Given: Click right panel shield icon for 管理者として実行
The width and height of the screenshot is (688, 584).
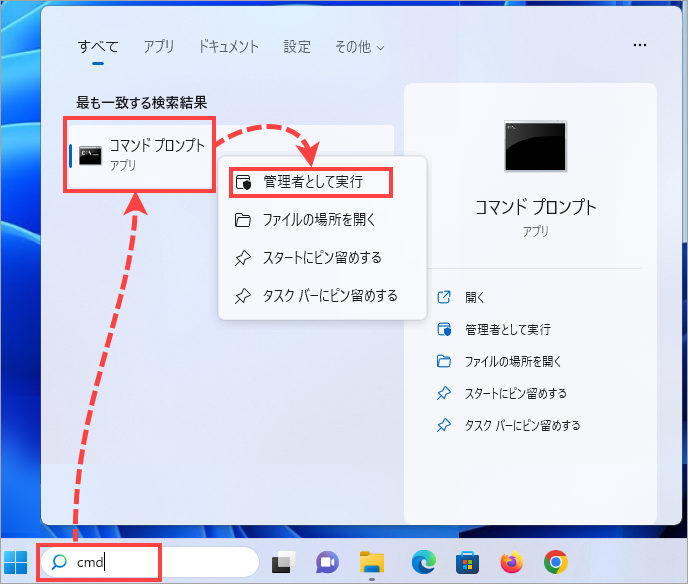Looking at the screenshot, I should tap(444, 329).
